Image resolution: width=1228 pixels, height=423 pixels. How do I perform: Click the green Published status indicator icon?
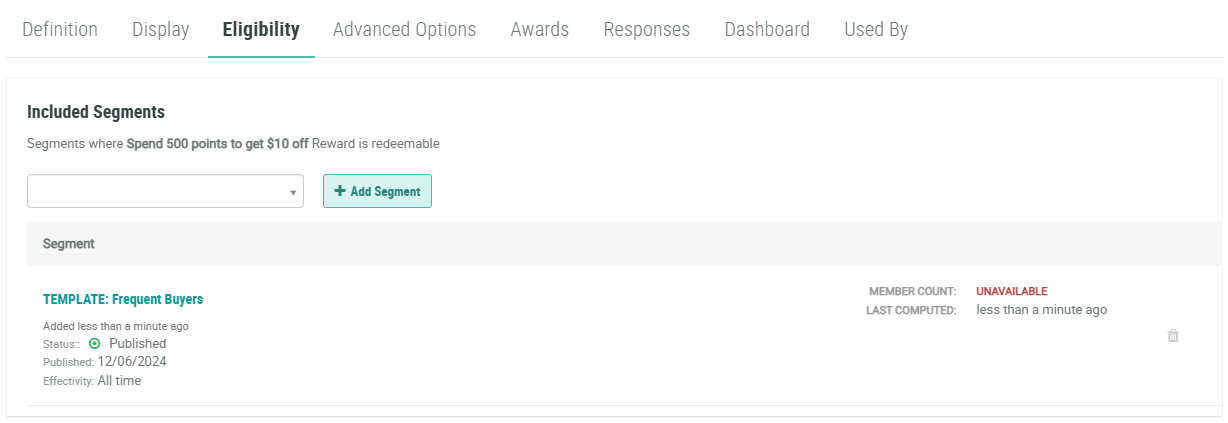(x=95, y=343)
